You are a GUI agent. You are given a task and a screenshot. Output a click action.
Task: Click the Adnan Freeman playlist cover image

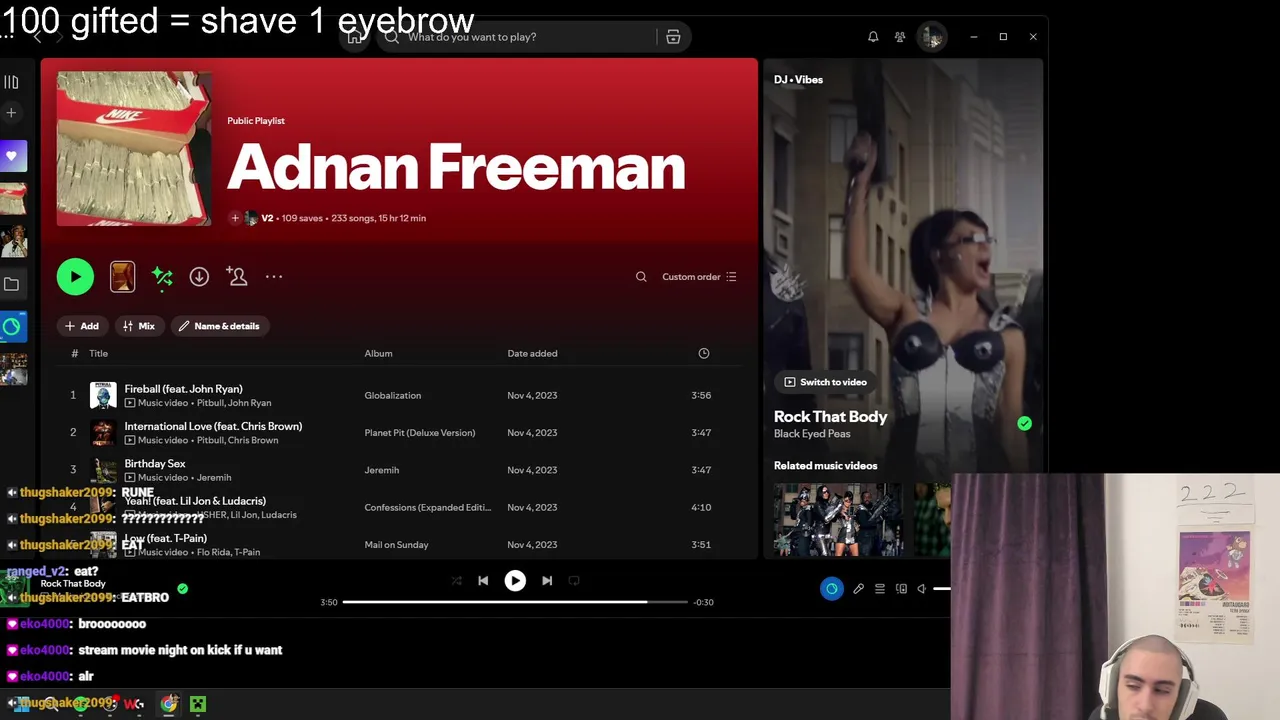(134, 149)
